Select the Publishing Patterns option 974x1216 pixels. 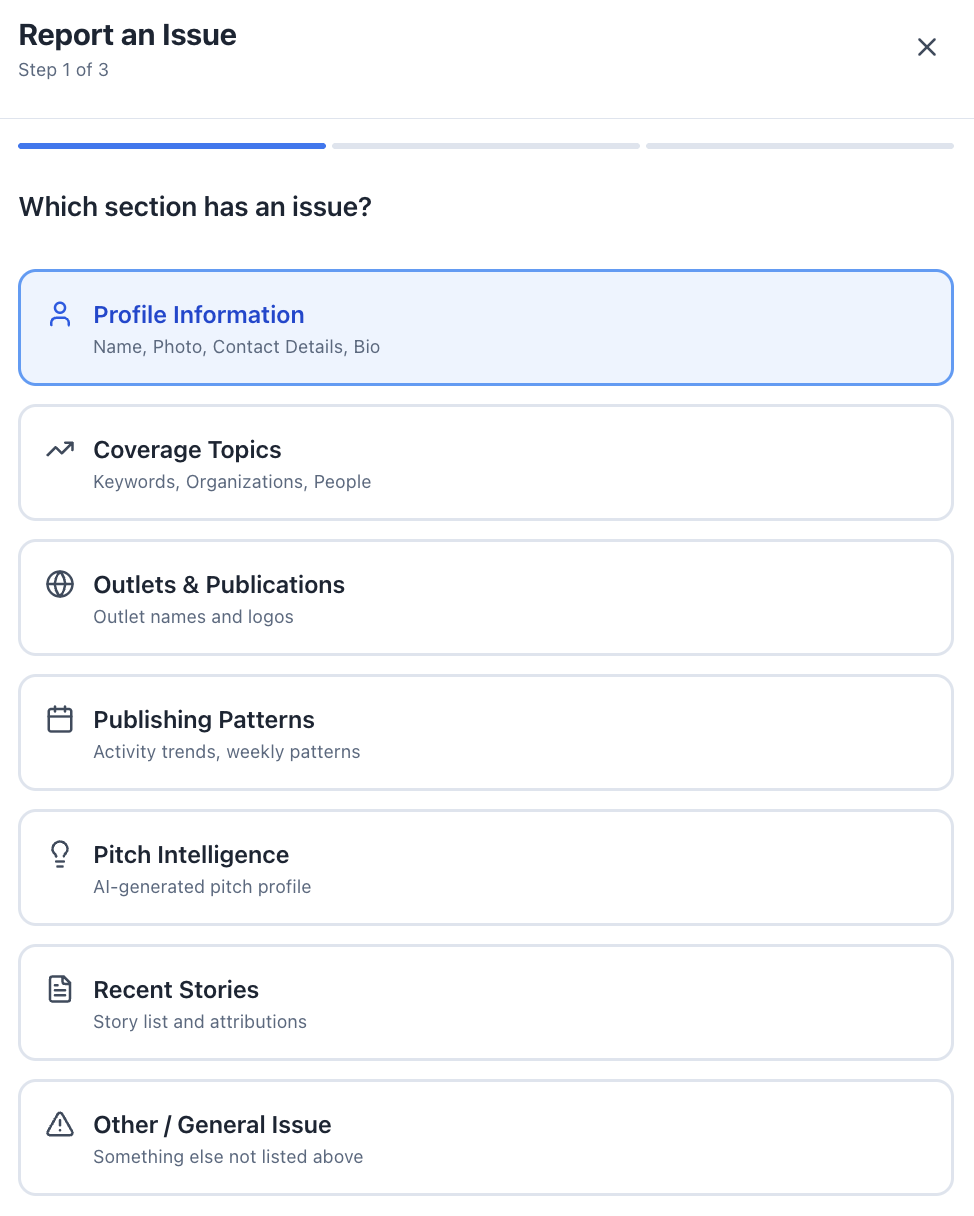(x=486, y=733)
